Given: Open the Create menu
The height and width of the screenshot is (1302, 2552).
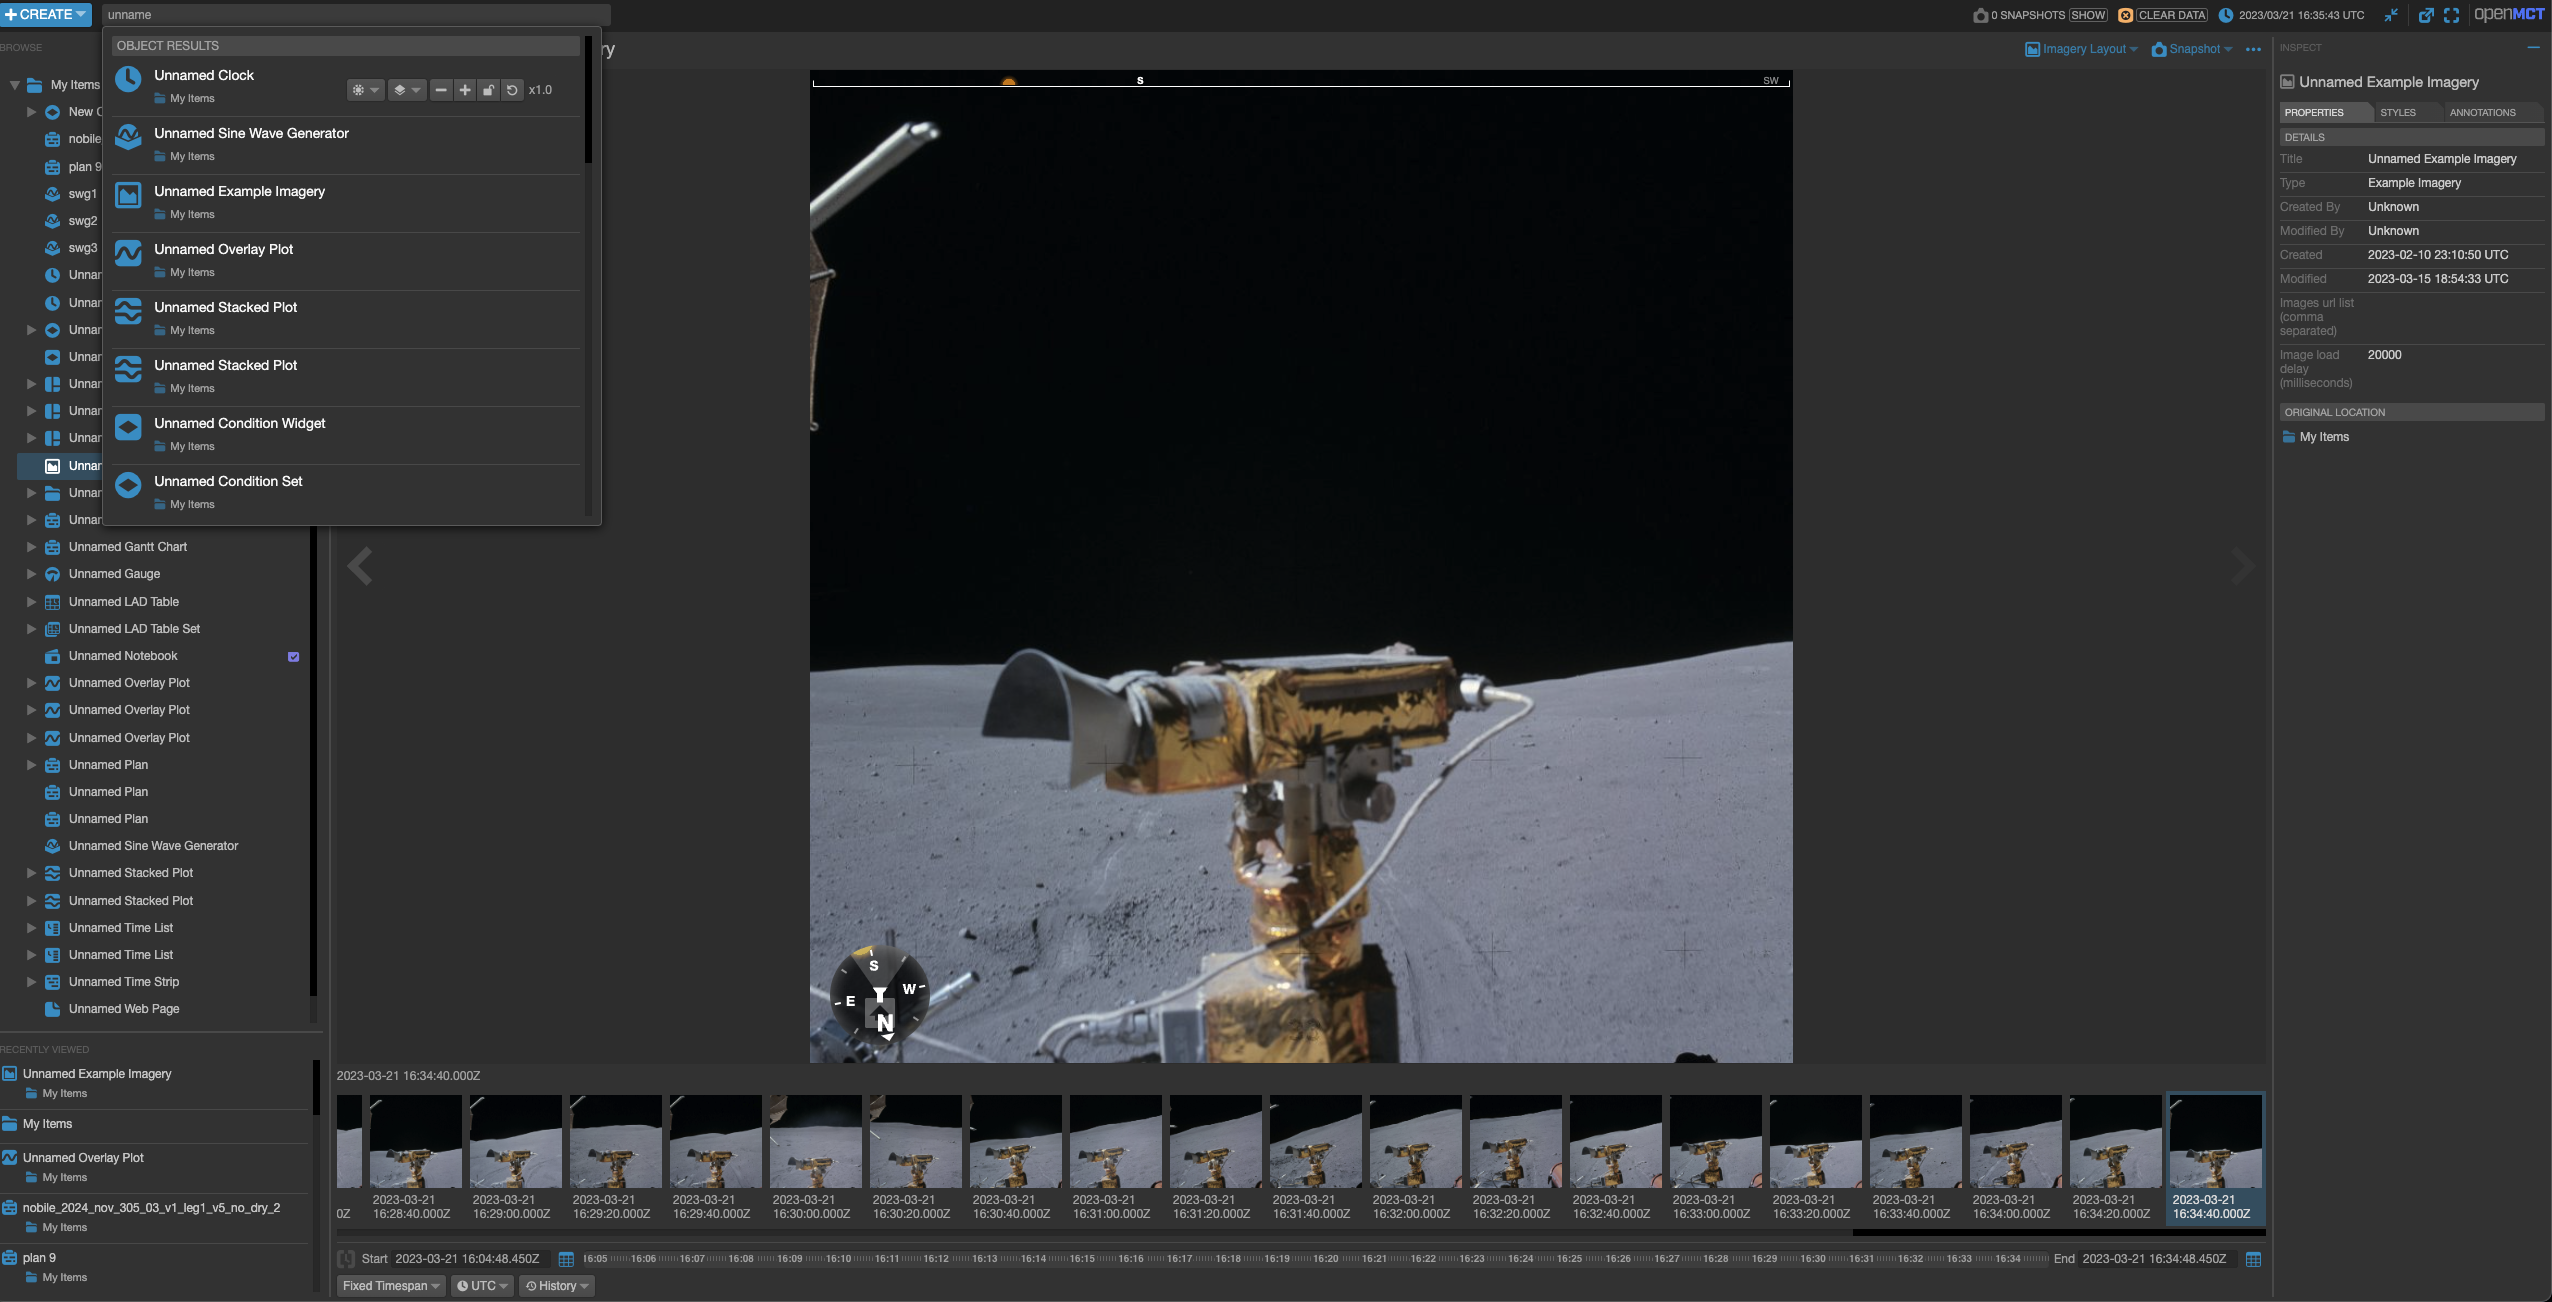Looking at the screenshot, I should tap(46, 14).
